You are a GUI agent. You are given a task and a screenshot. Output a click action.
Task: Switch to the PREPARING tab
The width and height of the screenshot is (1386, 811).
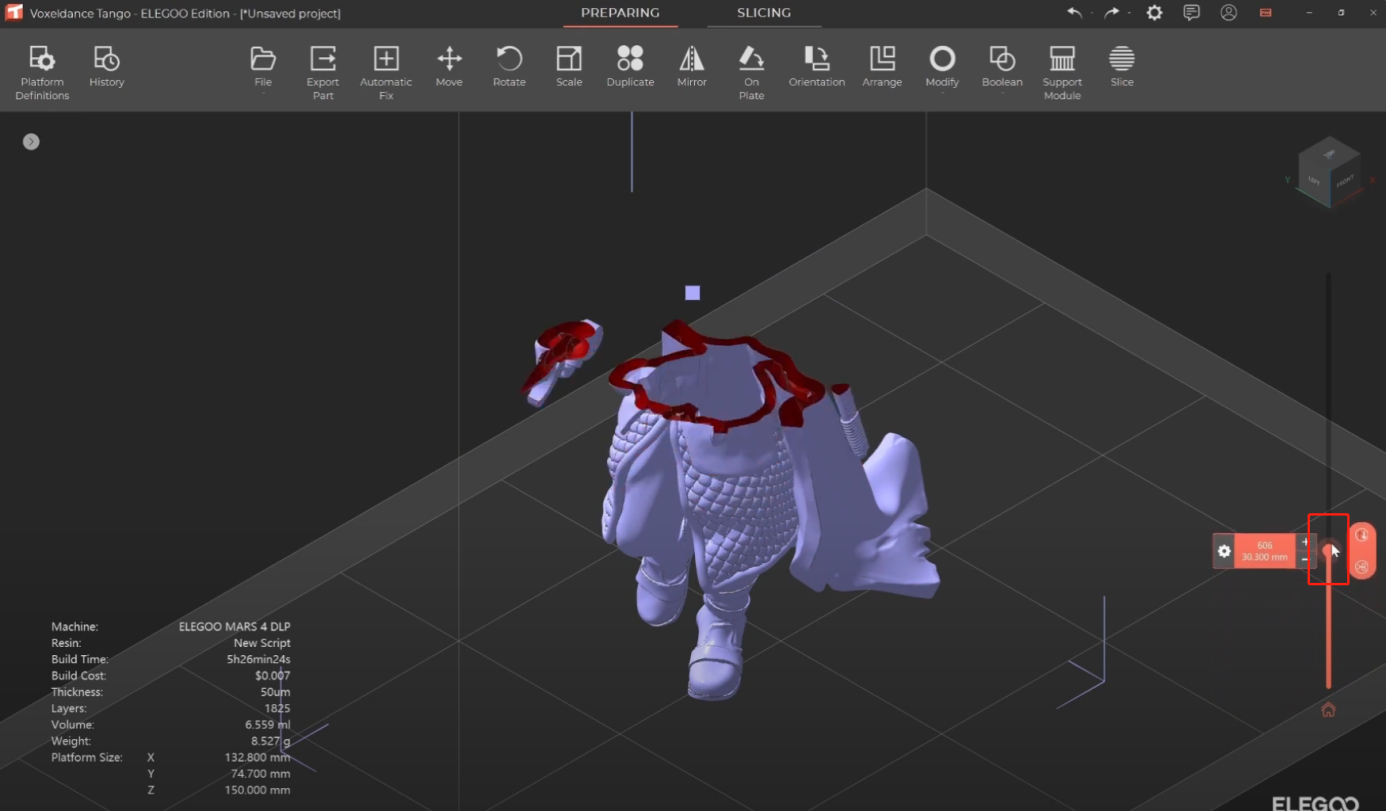[x=620, y=13]
